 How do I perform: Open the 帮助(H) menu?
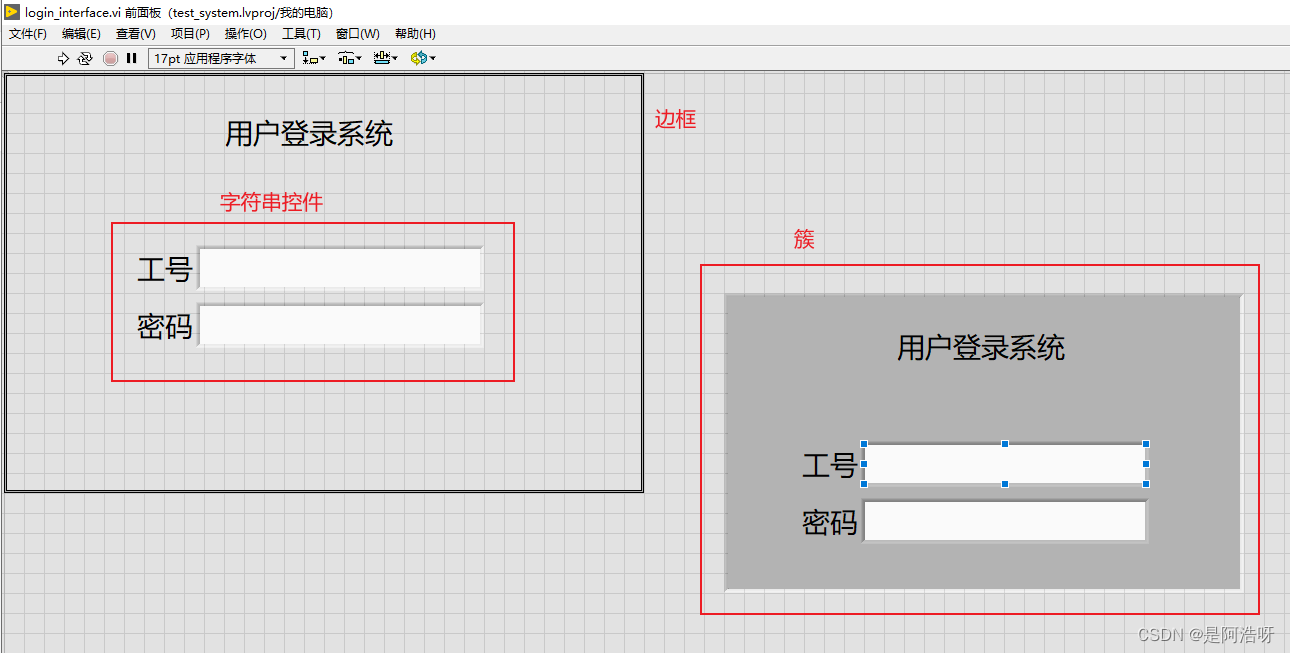pos(413,33)
